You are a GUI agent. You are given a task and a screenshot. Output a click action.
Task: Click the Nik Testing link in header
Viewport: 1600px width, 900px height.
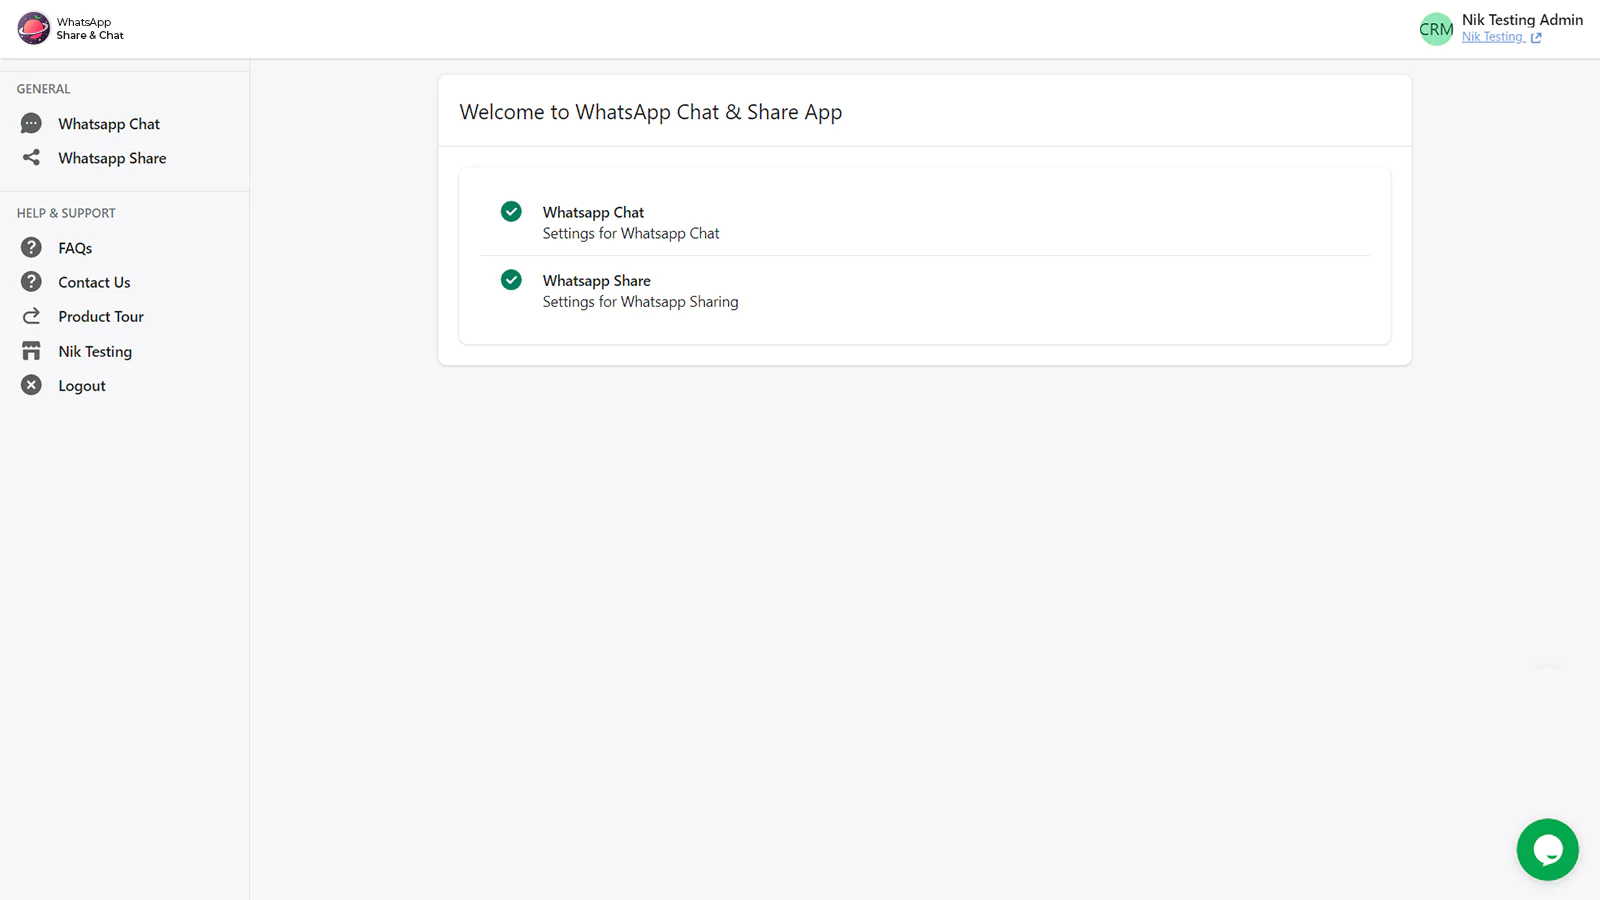[1491, 37]
